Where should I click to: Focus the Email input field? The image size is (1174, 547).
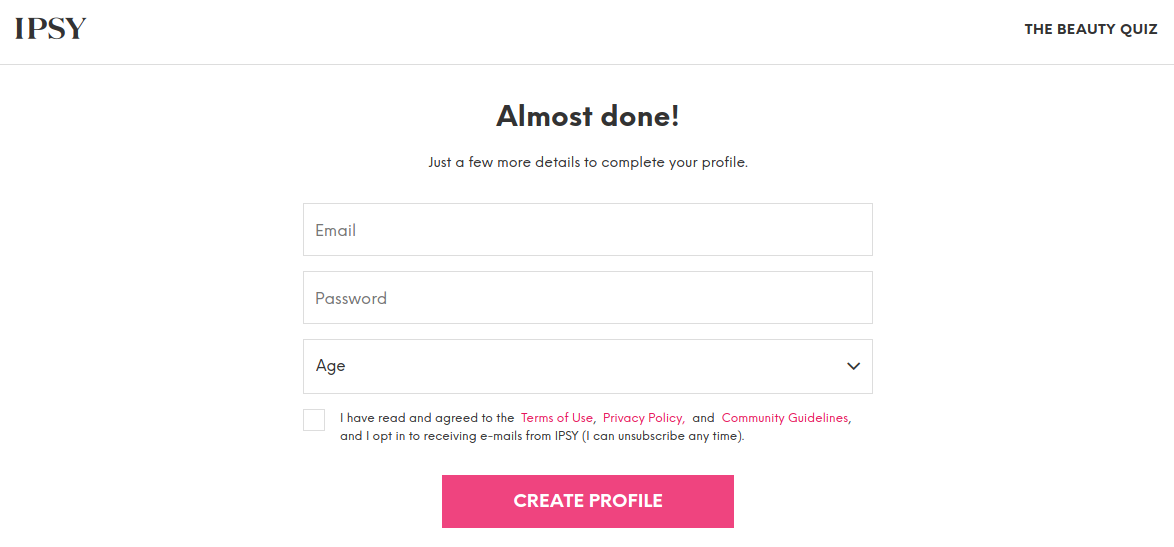pyautogui.click(x=588, y=230)
